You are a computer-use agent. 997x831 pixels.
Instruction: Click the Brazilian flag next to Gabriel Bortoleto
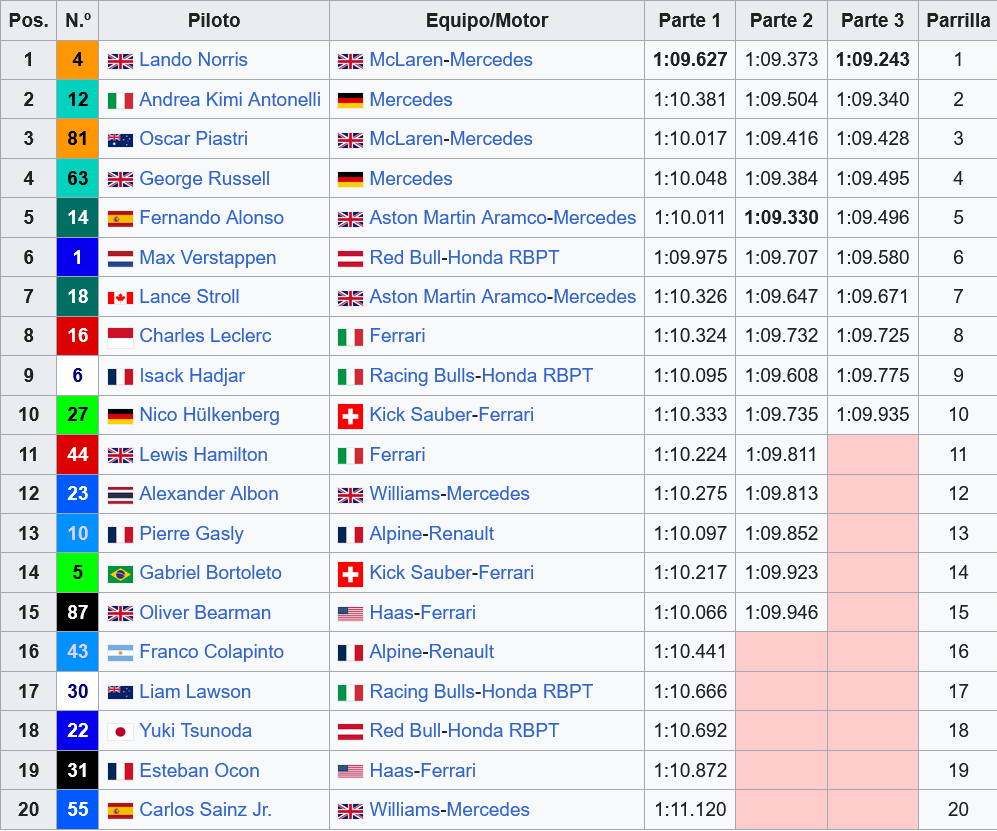[x=120, y=574]
